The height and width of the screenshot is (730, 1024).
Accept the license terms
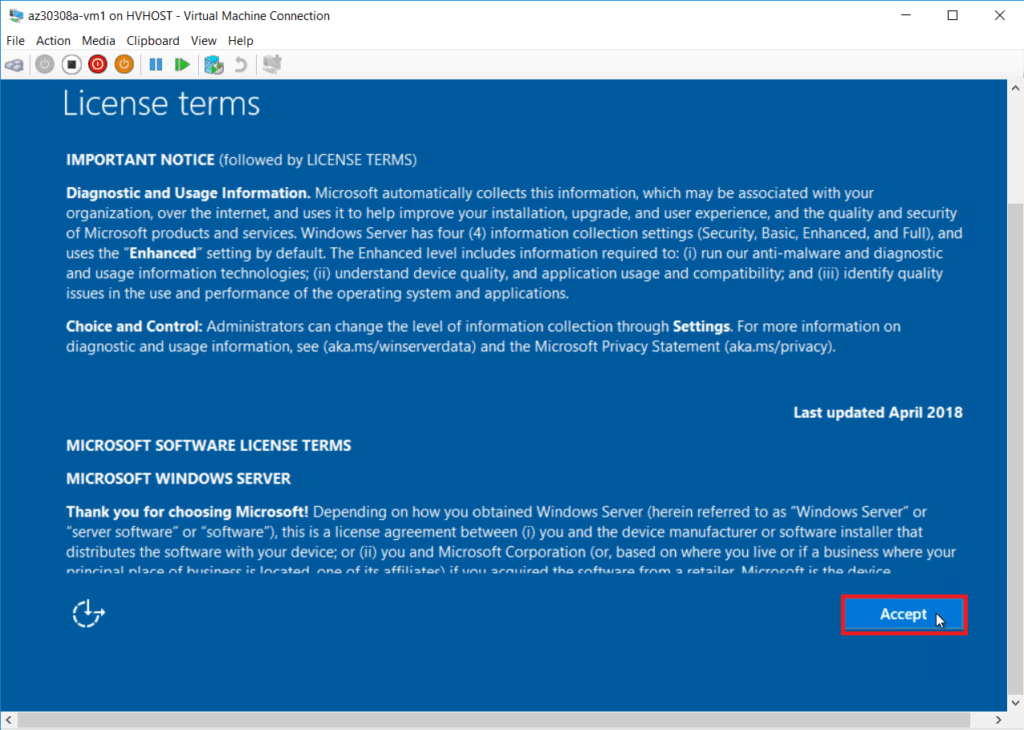(903, 614)
